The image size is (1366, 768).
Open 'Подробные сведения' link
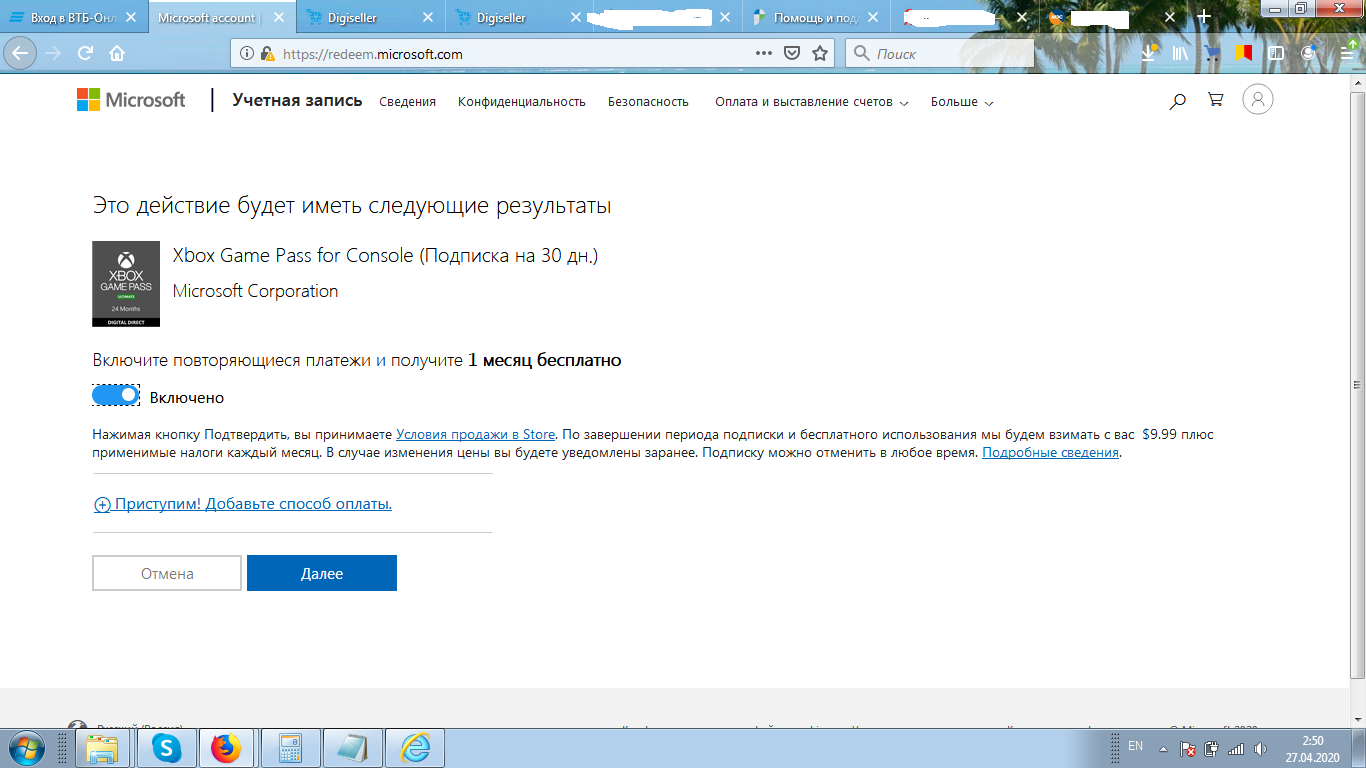pos(1050,453)
